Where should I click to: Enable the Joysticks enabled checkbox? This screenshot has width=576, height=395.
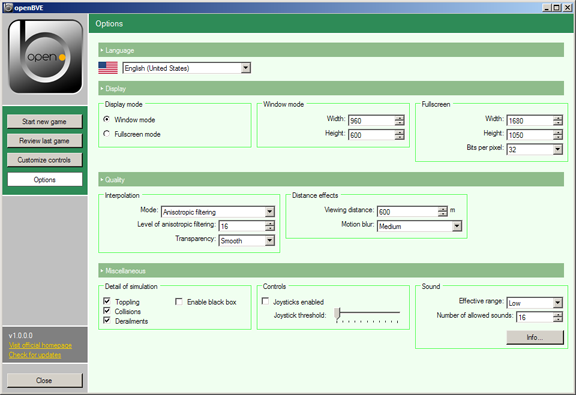(265, 301)
